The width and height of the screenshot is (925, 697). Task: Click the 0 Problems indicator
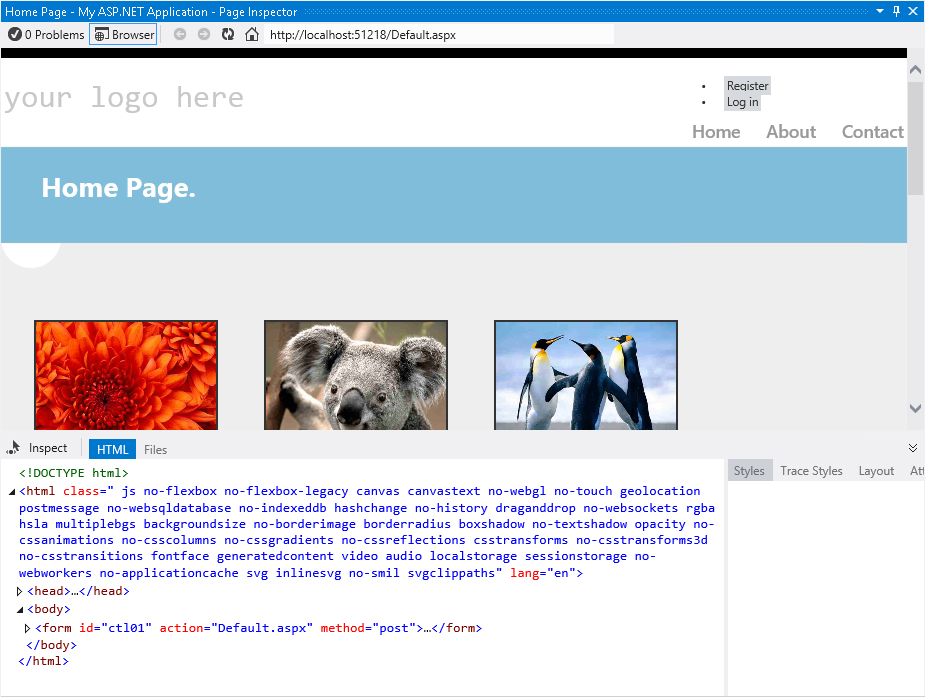[46, 33]
